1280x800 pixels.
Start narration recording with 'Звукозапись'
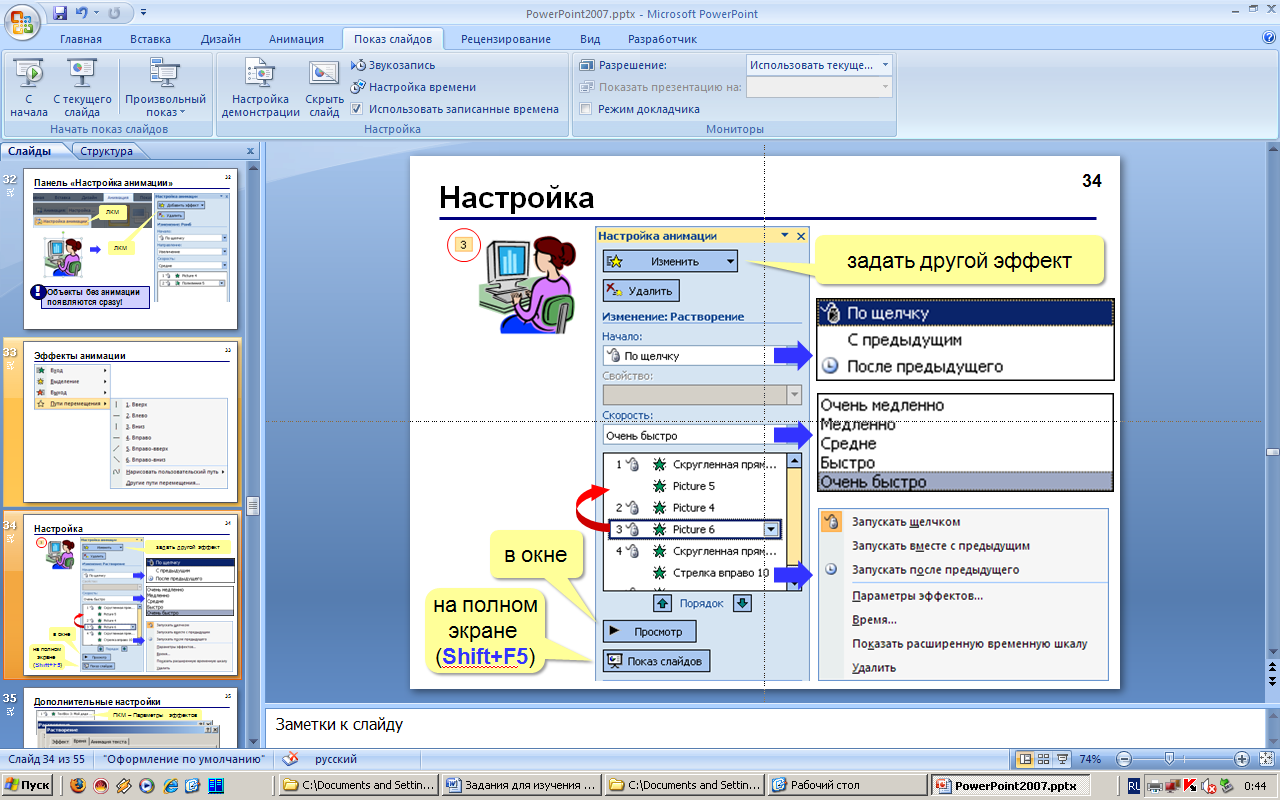click(x=392, y=65)
